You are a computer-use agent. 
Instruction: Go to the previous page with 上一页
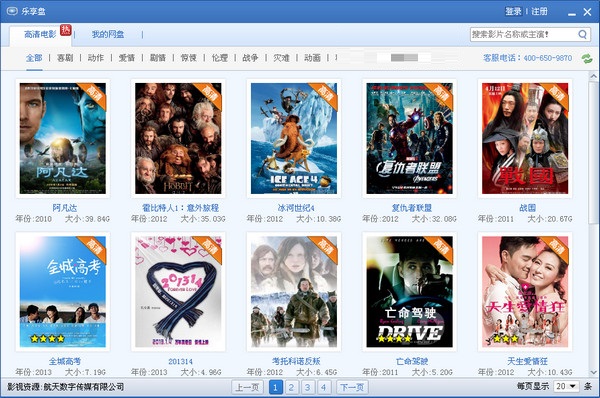click(247, 387)
